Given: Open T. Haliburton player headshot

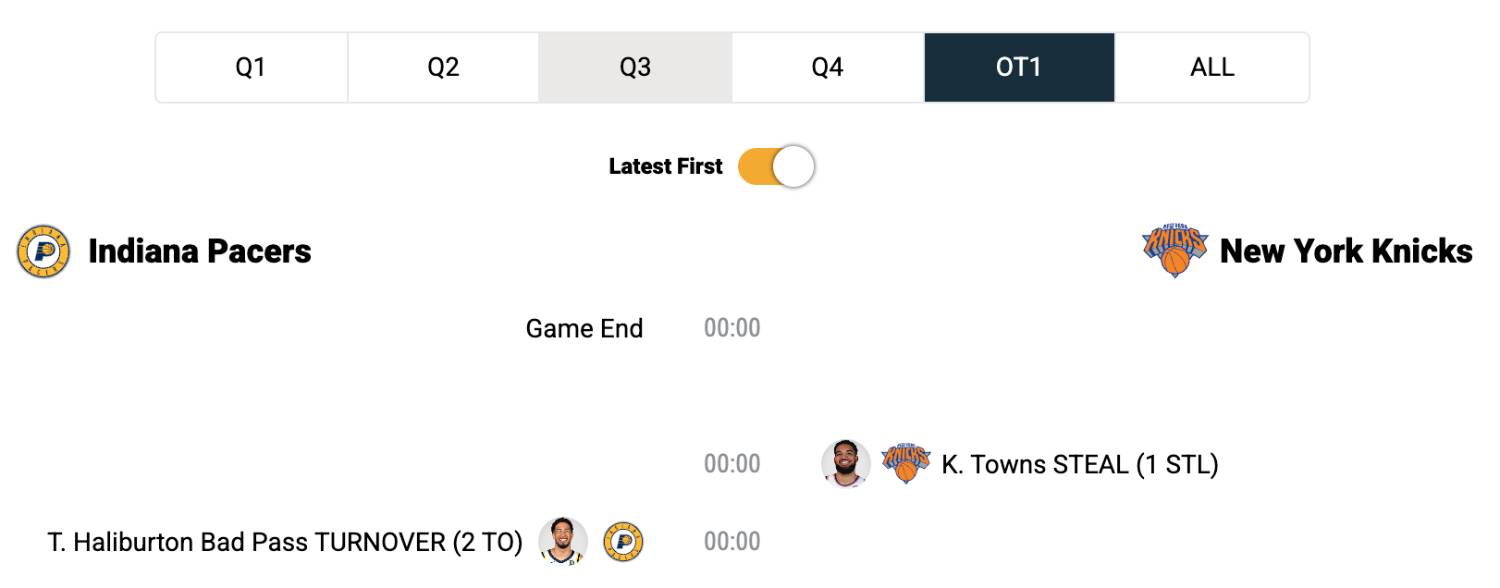Looking at the screenshot, I should pos(563,542).
